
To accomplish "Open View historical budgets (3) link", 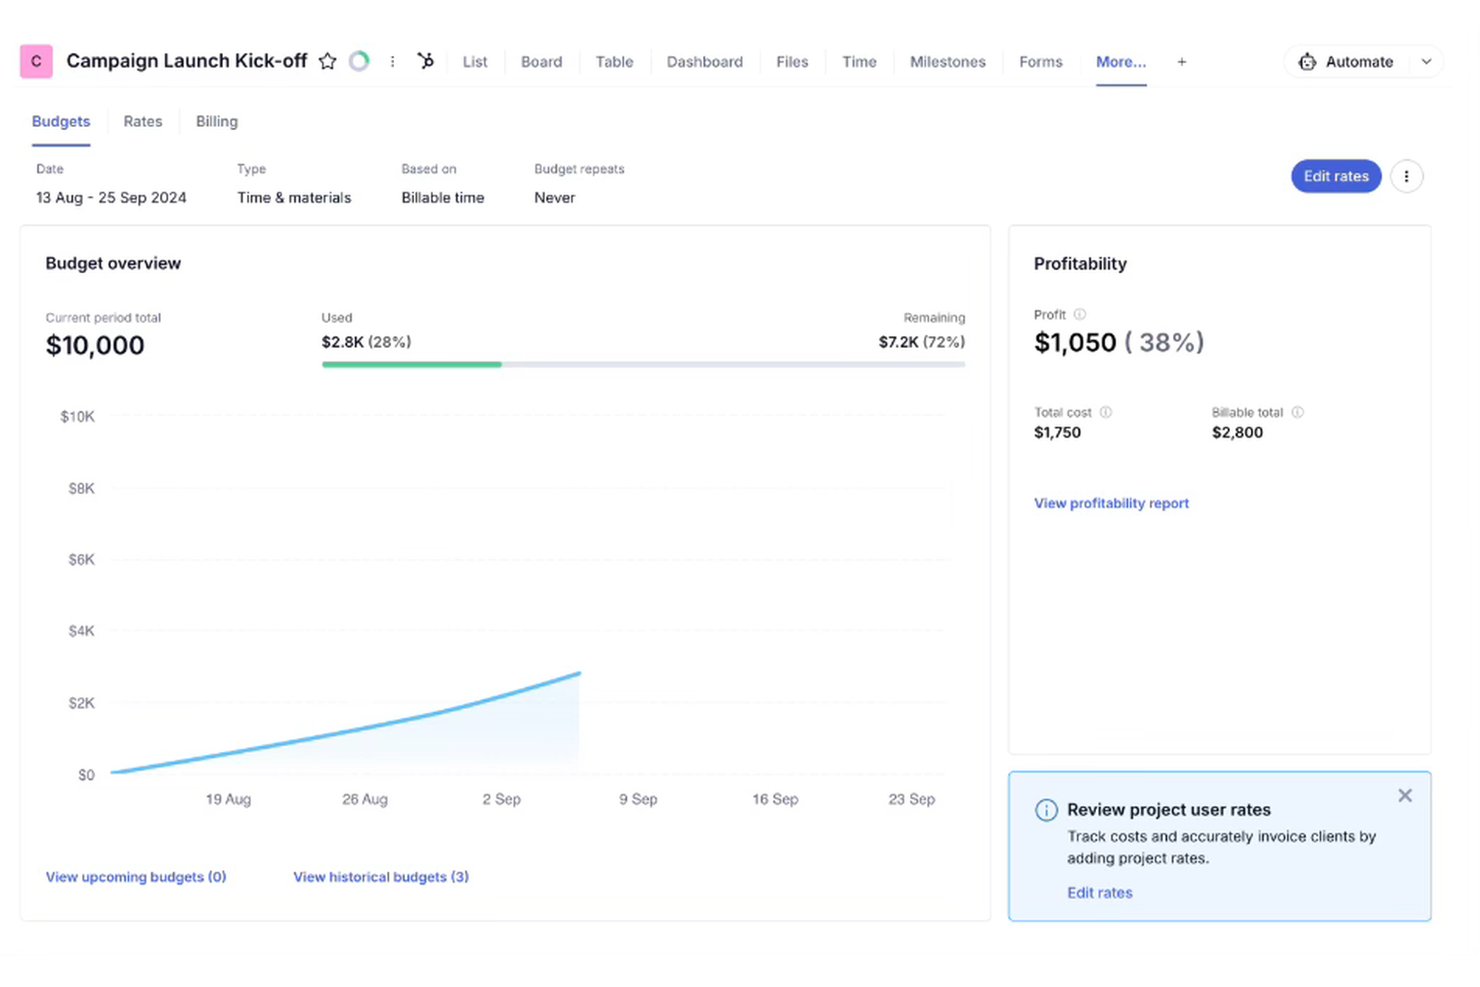I will (x=381, y=877).
